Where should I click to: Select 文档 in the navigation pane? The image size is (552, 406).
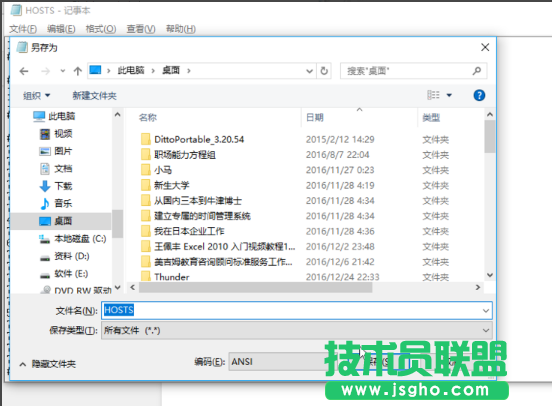coord(63,169)
